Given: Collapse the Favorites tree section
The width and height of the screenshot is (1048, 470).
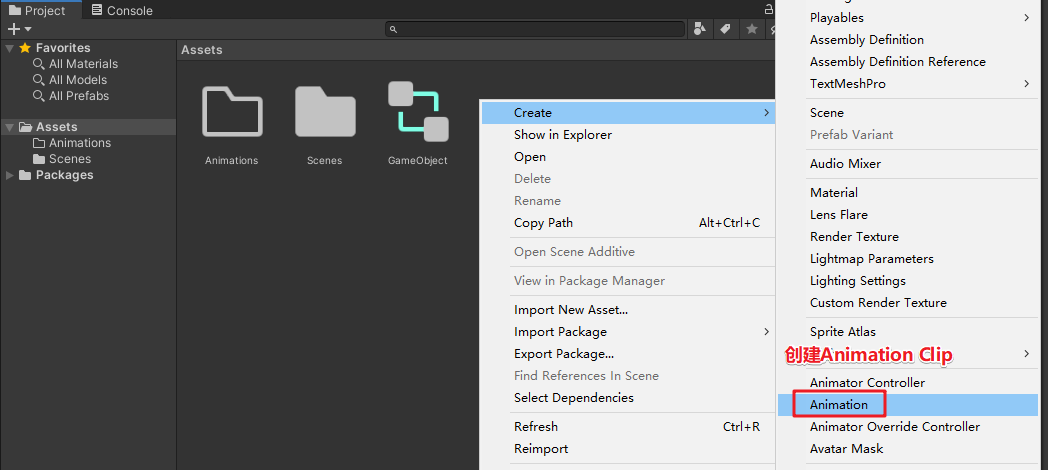Looking at the screenshot, I should click(10, 48).
